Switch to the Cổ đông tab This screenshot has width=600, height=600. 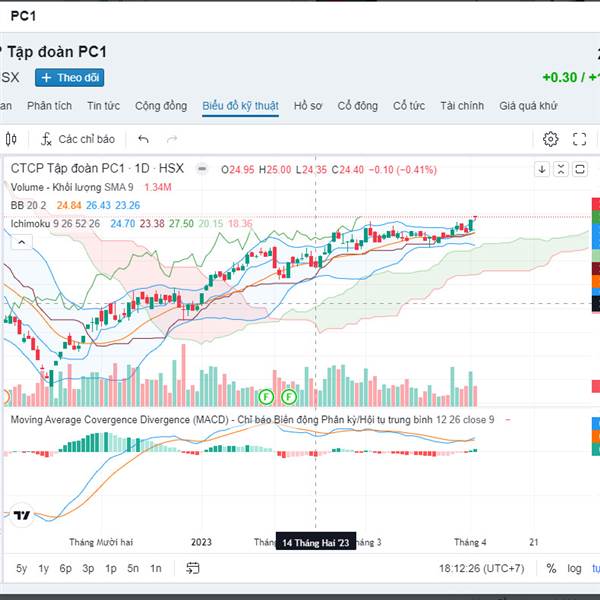[357, 106]
